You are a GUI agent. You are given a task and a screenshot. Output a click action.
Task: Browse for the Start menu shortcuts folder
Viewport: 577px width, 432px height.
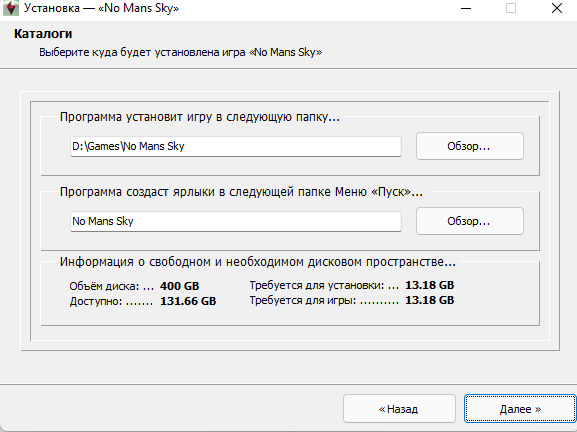coord(470,221)
